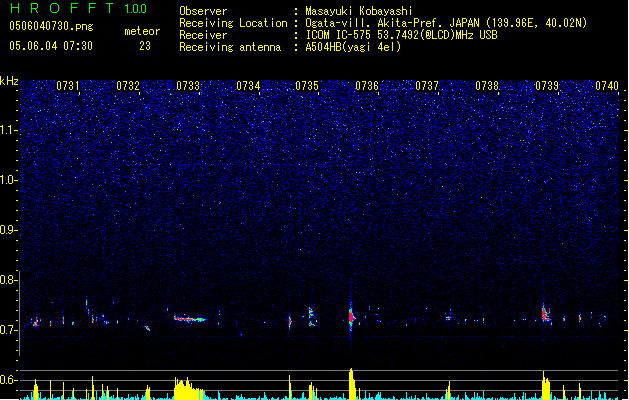
Task: Click the 0732 time marker
Action: pos(128,86)
